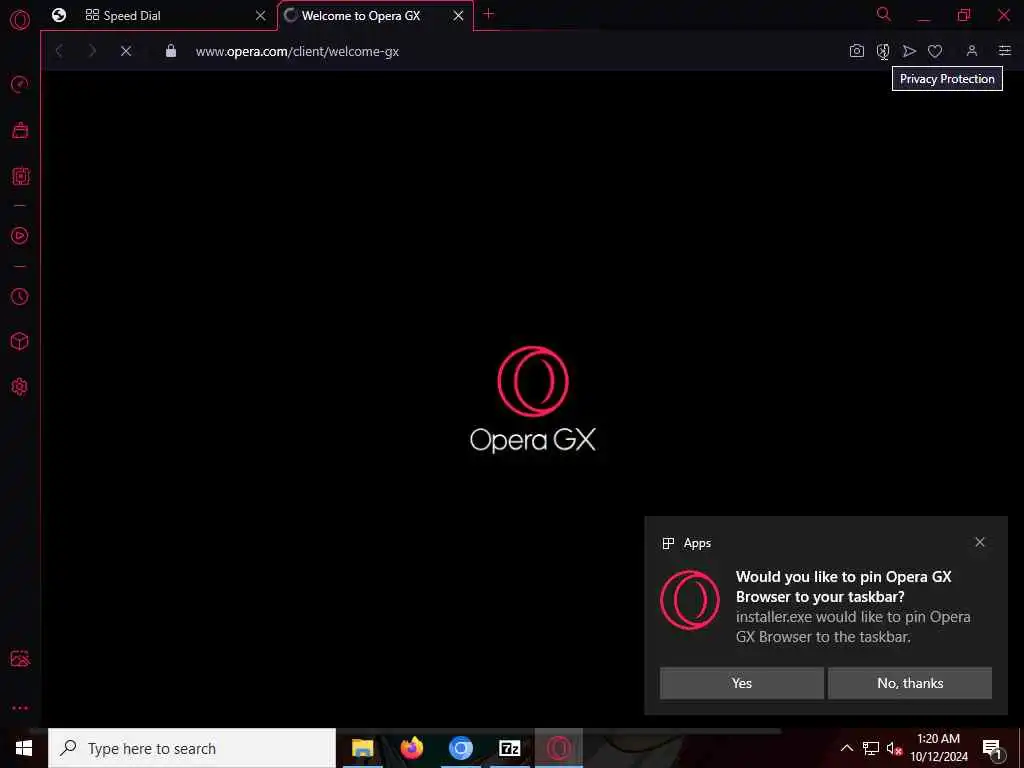Viewport: 1024px width, 768px height.
Task: Open the Player sidebar icon
Action: coord(20,236)
